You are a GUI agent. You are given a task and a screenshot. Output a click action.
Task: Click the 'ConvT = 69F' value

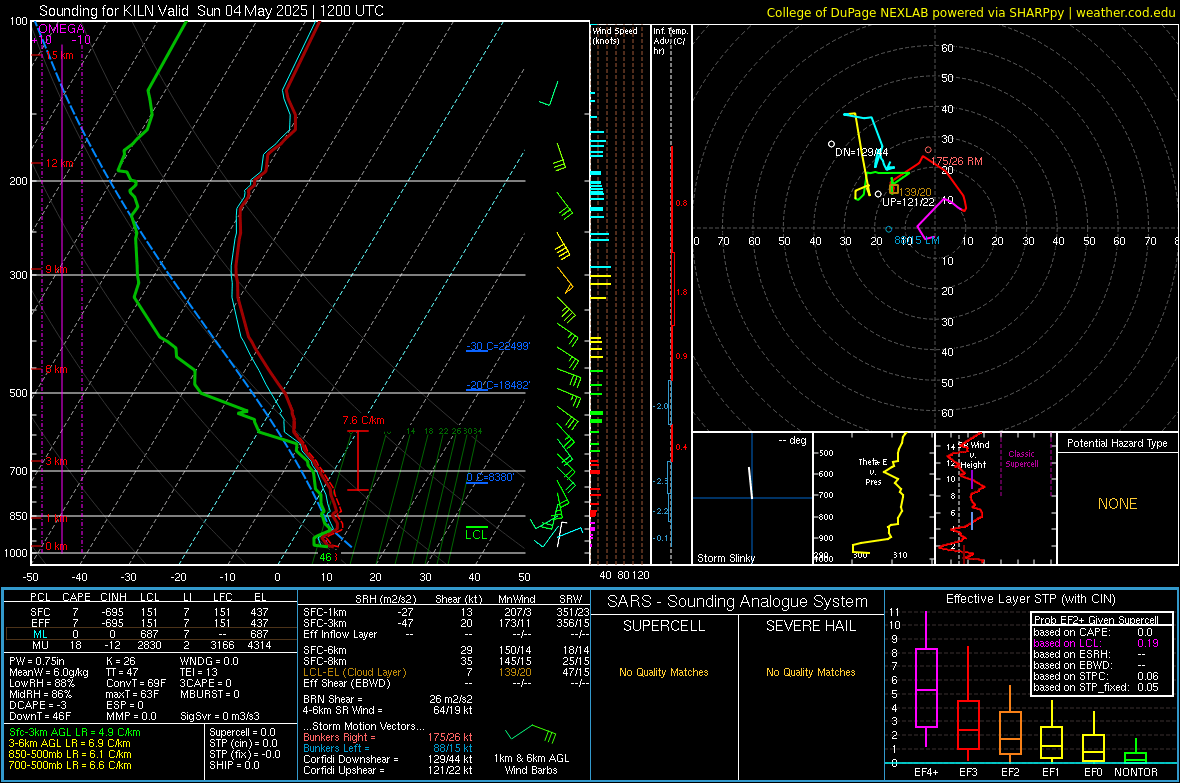click(135, 683)
